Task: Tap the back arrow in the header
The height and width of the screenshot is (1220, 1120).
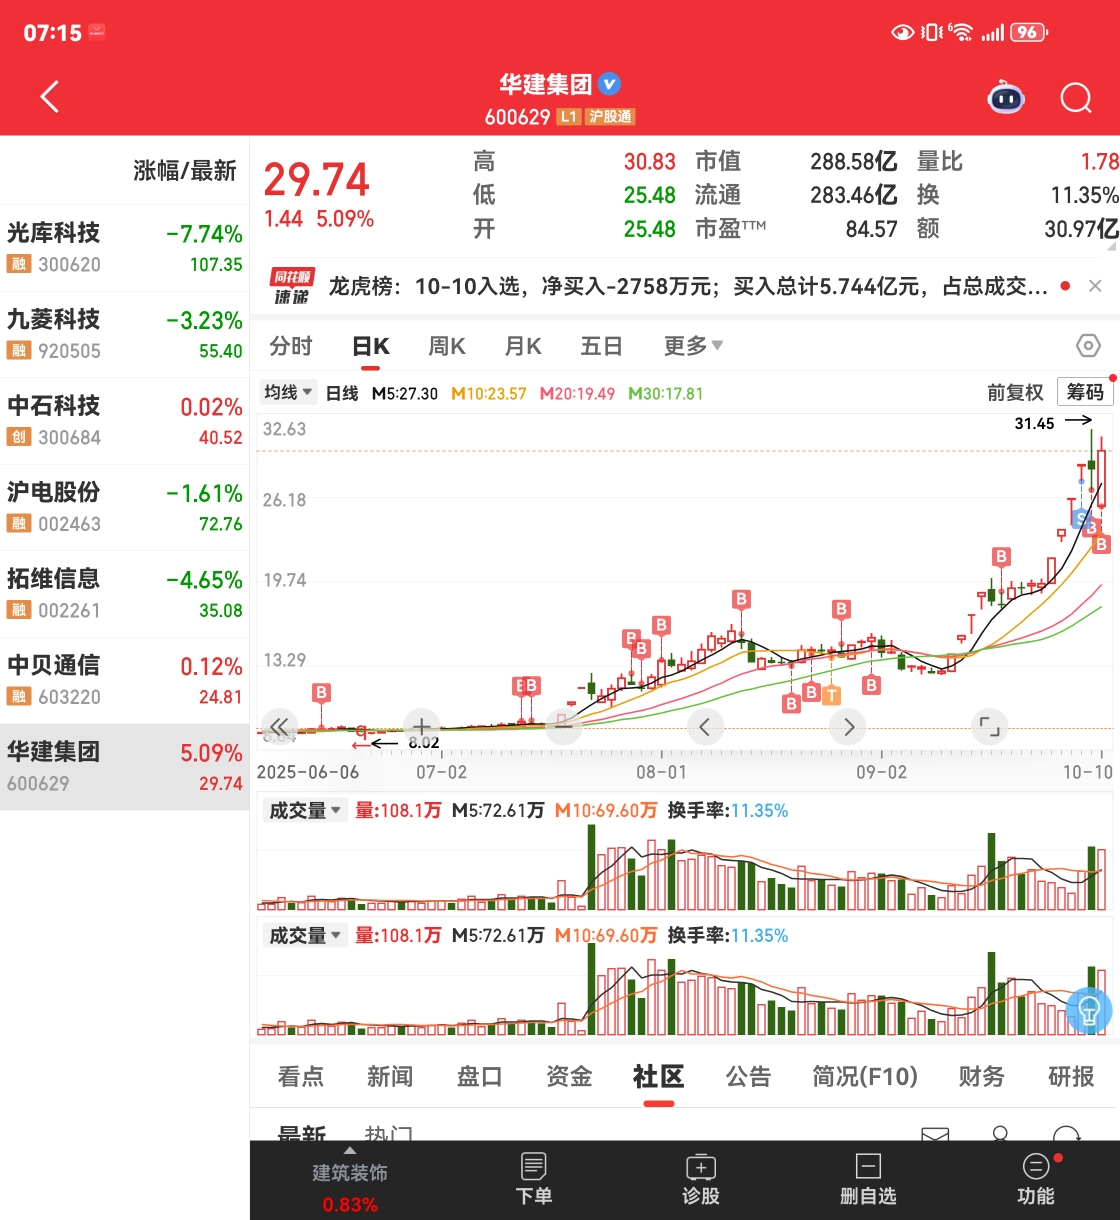Action: pyautogui.click(x=50, y=97)
